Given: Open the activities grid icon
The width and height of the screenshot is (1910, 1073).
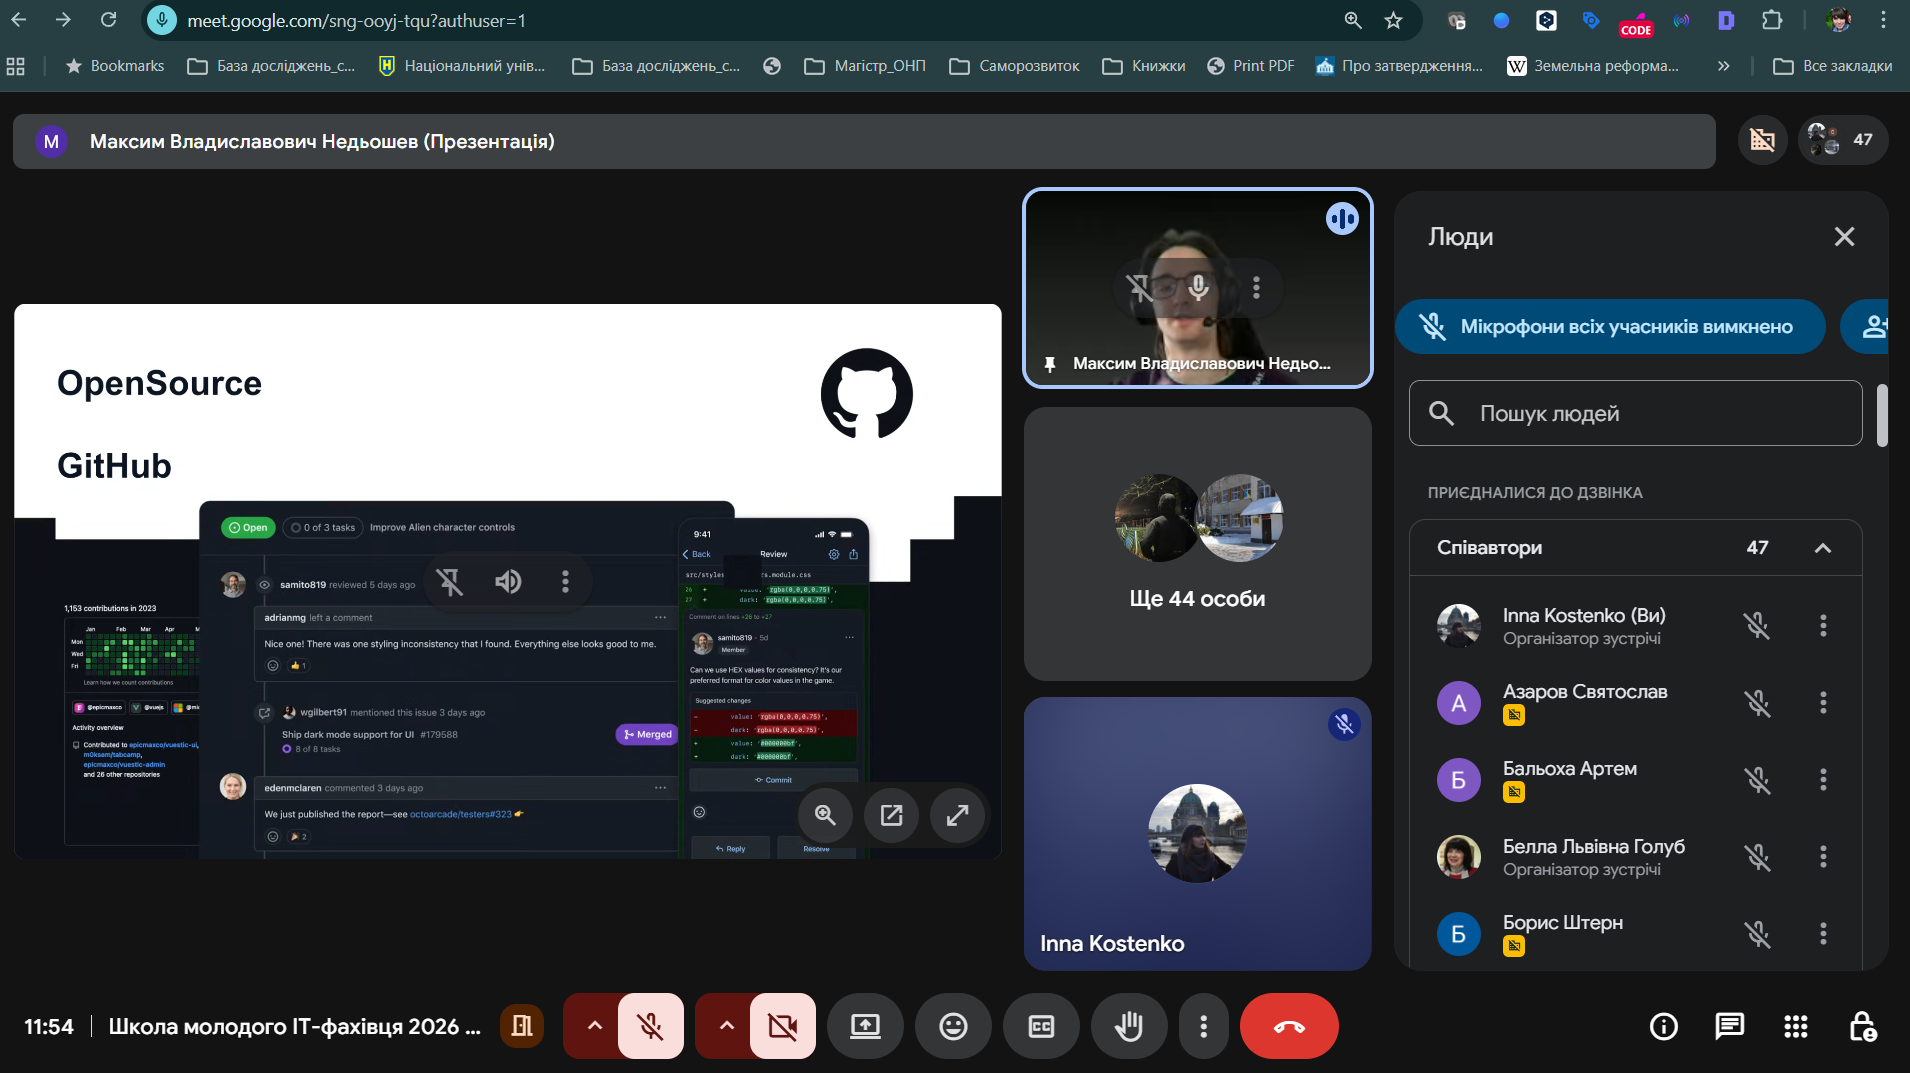Looking at the screenshot, I should 1796,1026.
